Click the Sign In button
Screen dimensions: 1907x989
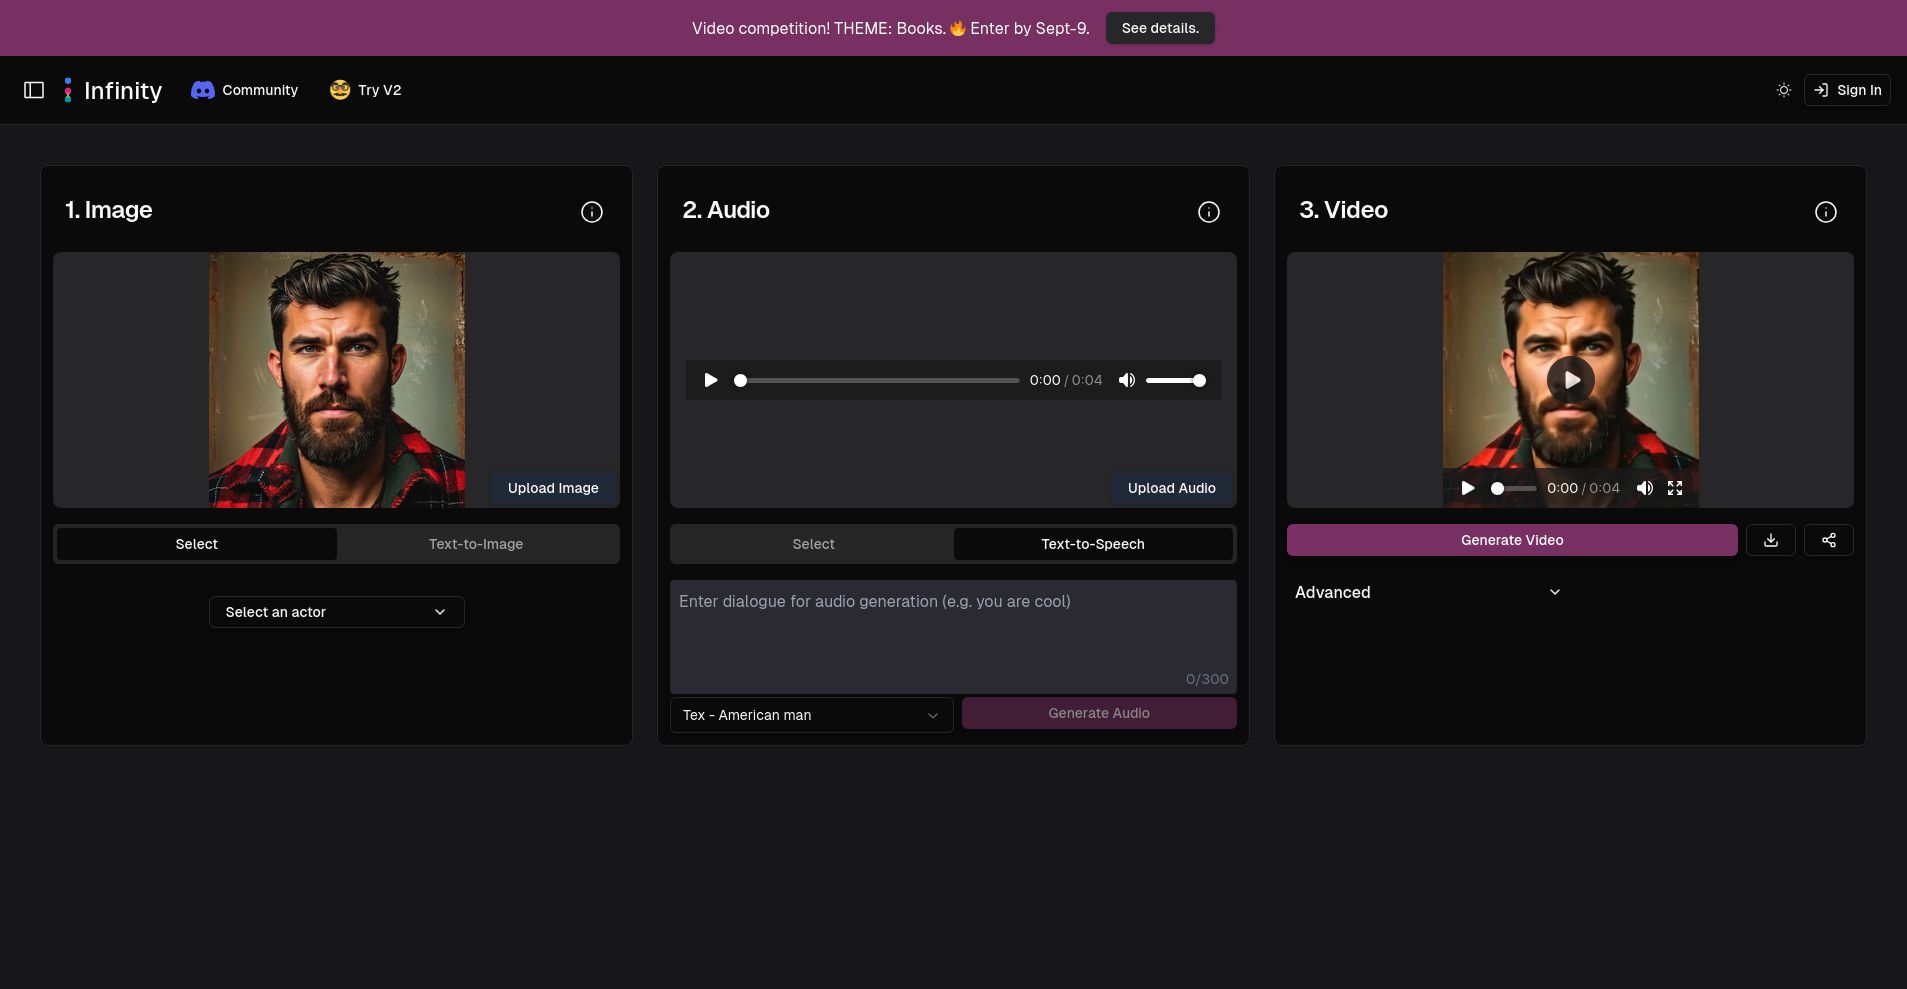[x=1846, y=90]
